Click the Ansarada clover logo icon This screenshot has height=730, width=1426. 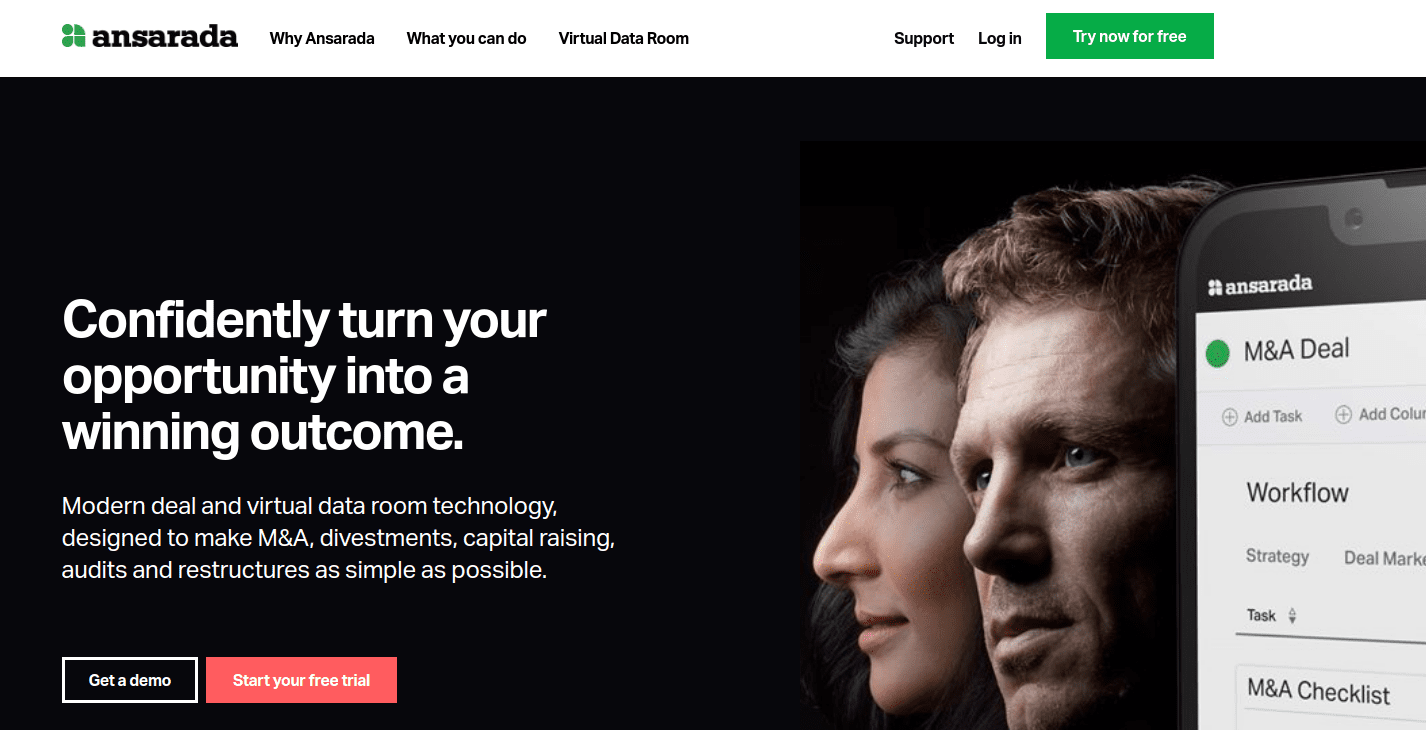pyautogui.click(x=73, y=36)
